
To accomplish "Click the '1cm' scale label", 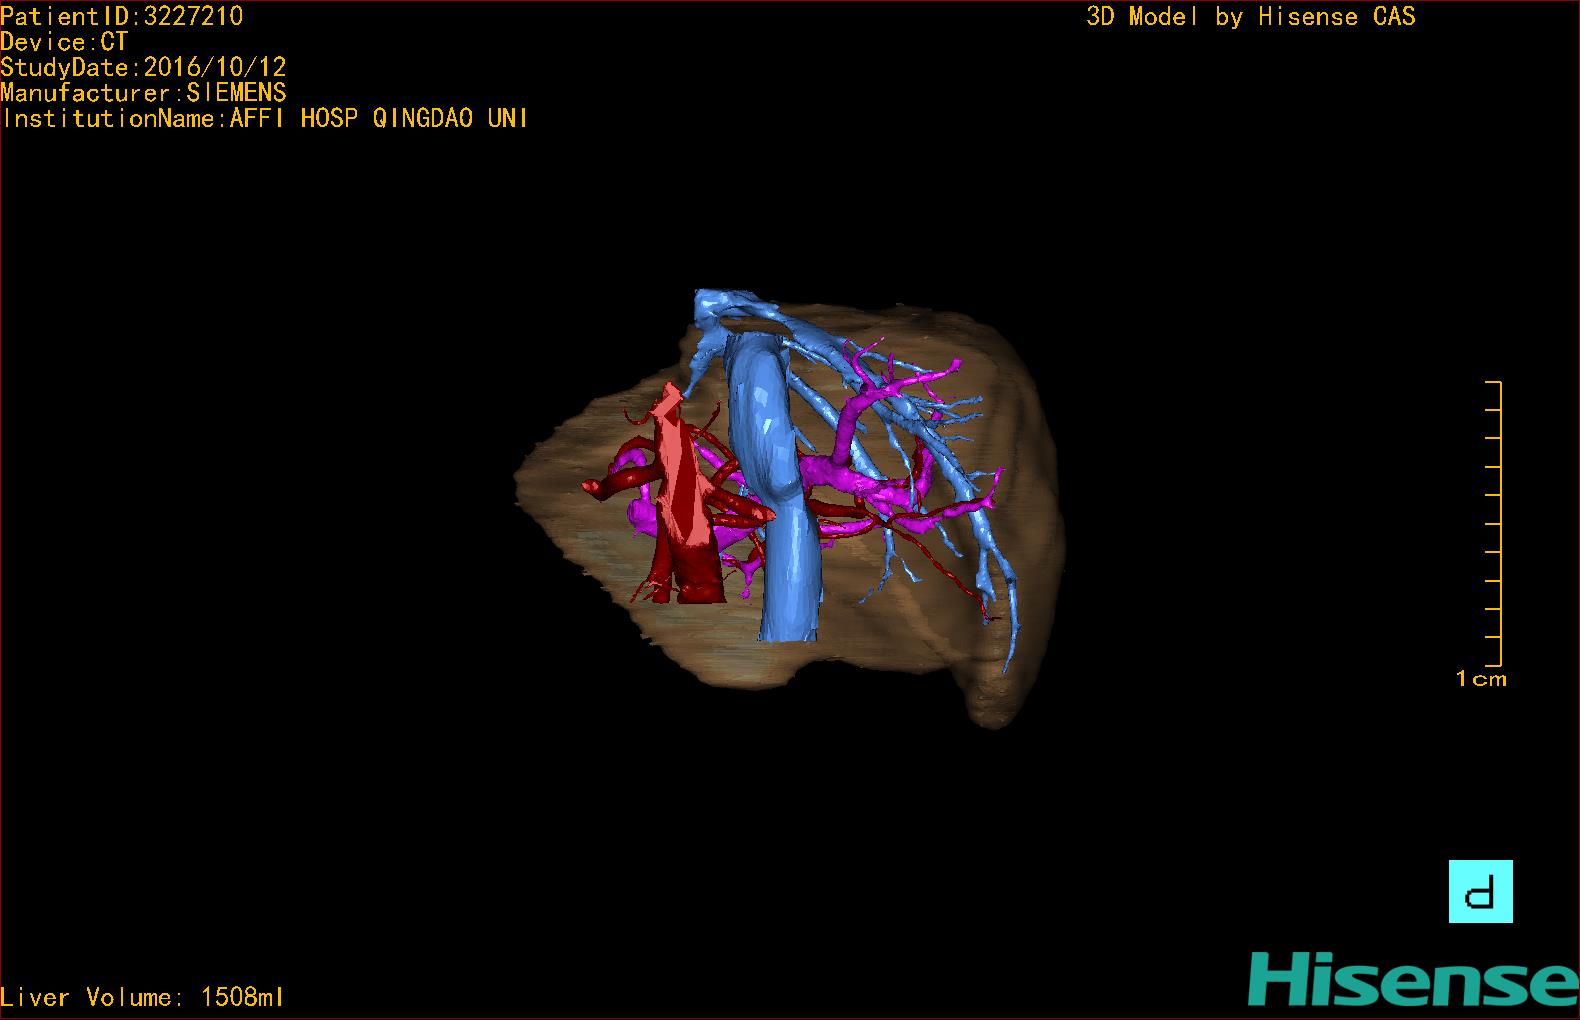I will 1481,679.
